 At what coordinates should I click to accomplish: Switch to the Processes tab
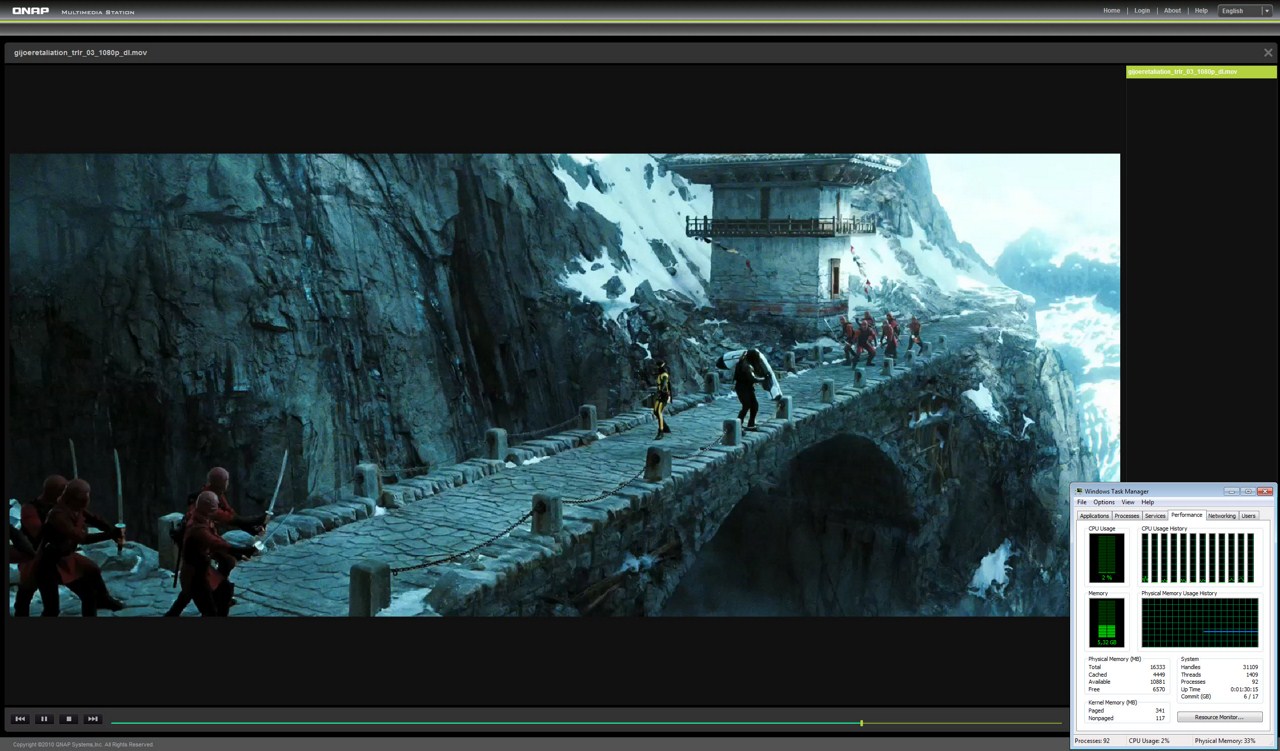[1127, 516]
